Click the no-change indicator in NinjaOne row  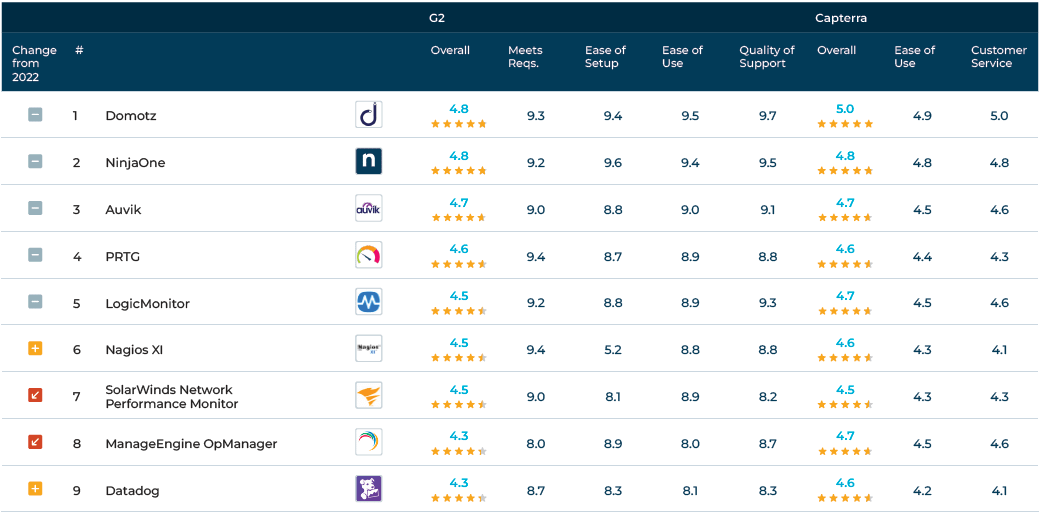coord(35,161)
